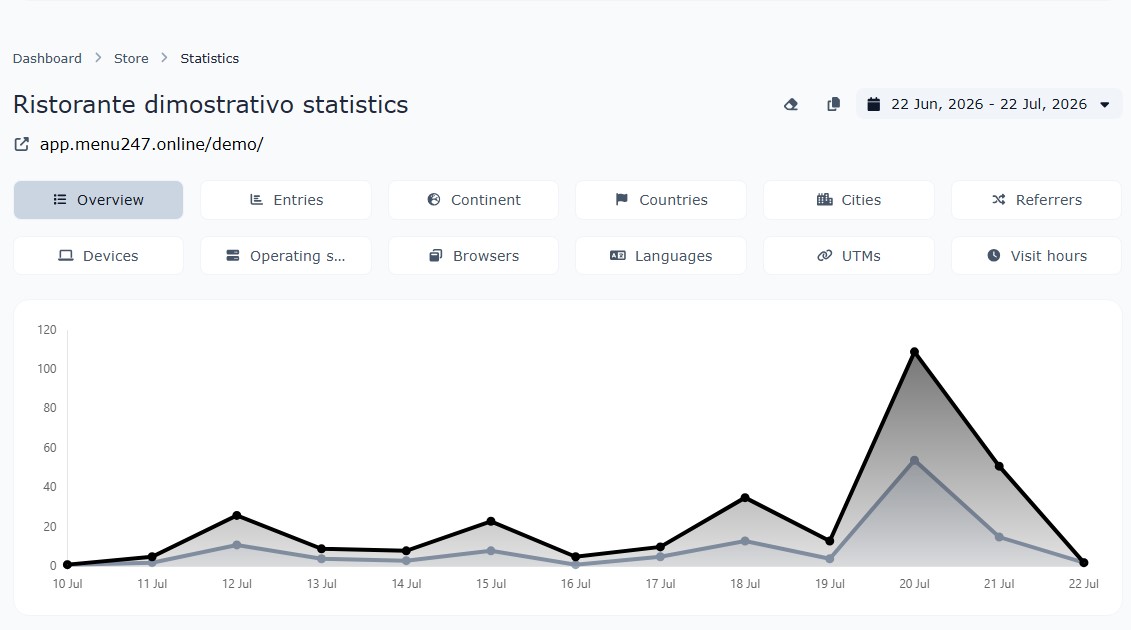
Task: Switch to the Cities tab
Action: (x=848, y=200)
